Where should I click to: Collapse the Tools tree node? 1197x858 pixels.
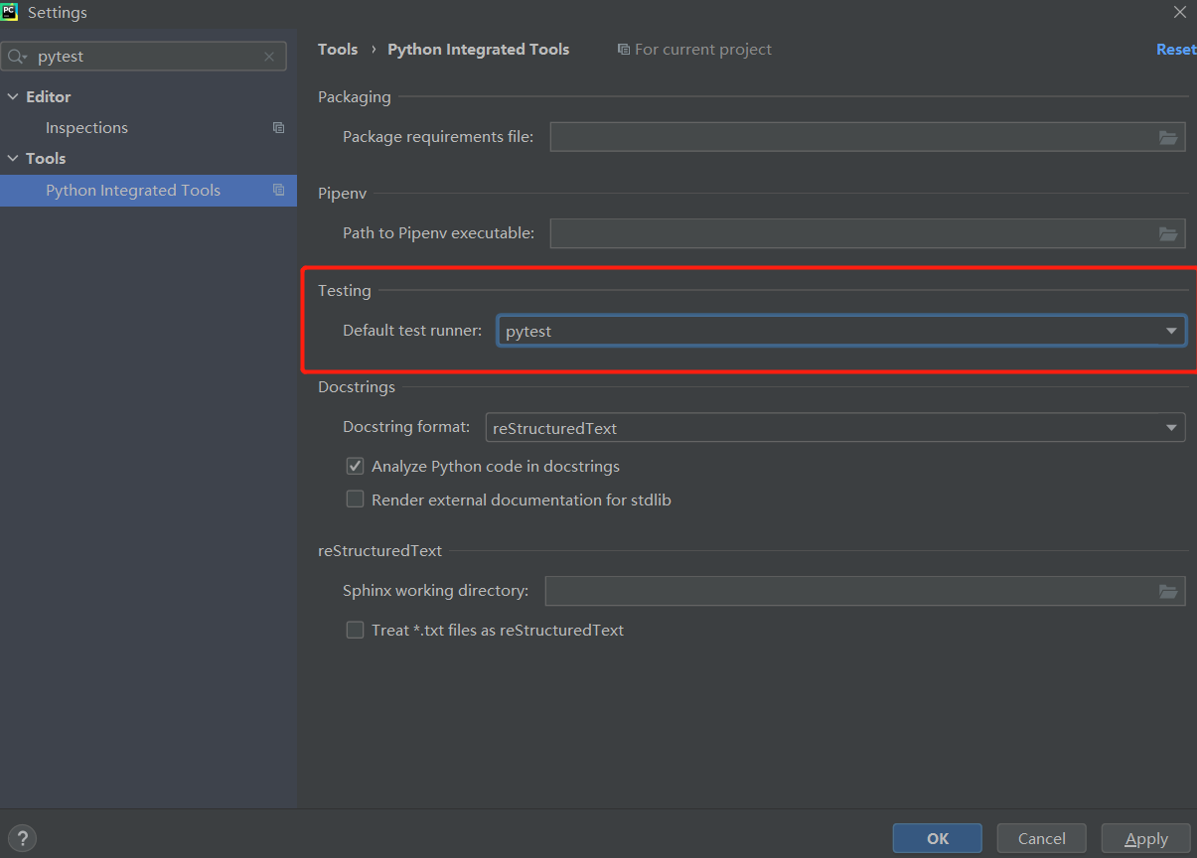click(13, 158)
